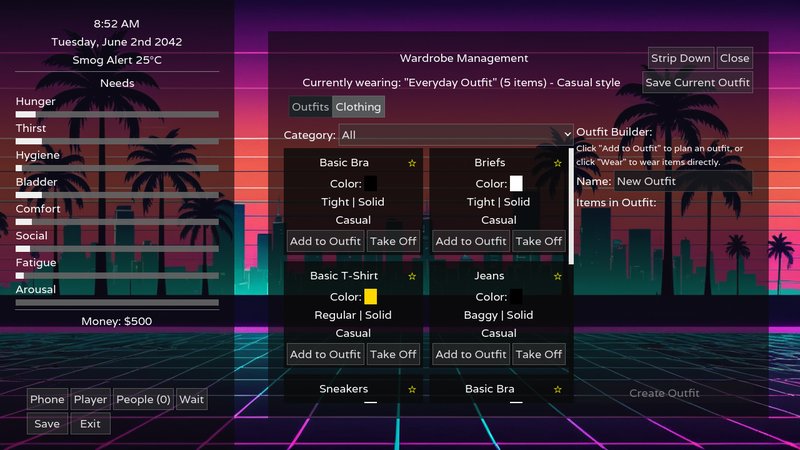Viewport: 800px width, 450px height.
Task: Toggle the star icon on the Briefs card
Action: pos(557,163)
